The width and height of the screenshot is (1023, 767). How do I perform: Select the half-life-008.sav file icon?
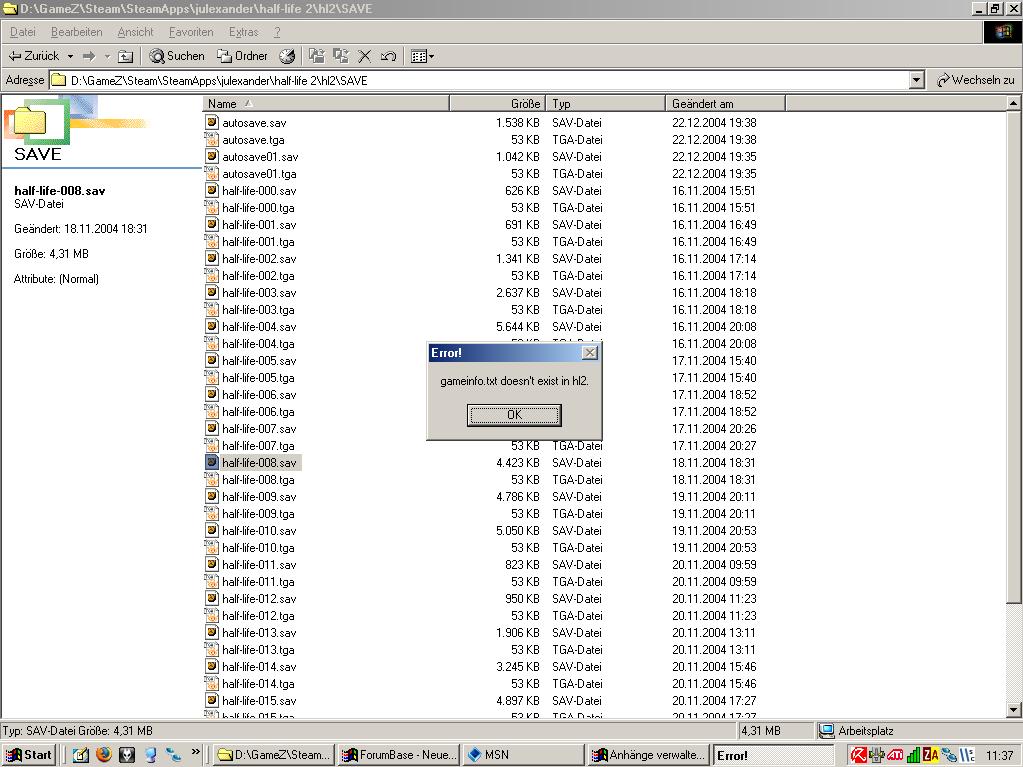click(211, 462)
